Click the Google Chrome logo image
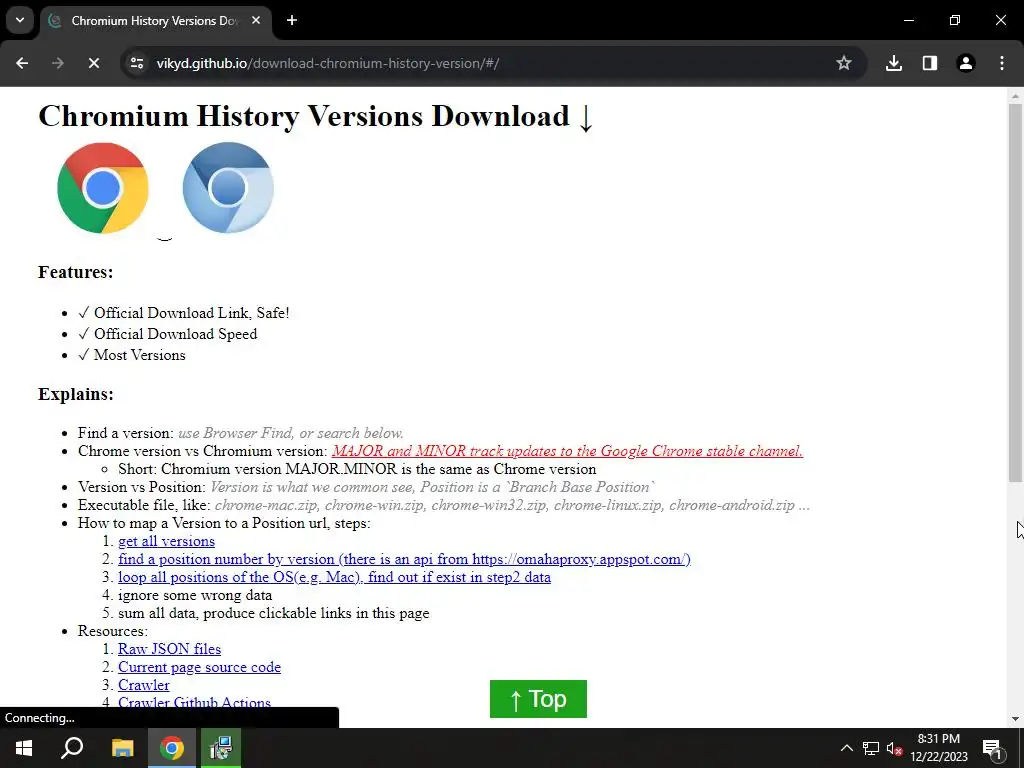This screenshot has width=1024, height=768. pos(103,188)
